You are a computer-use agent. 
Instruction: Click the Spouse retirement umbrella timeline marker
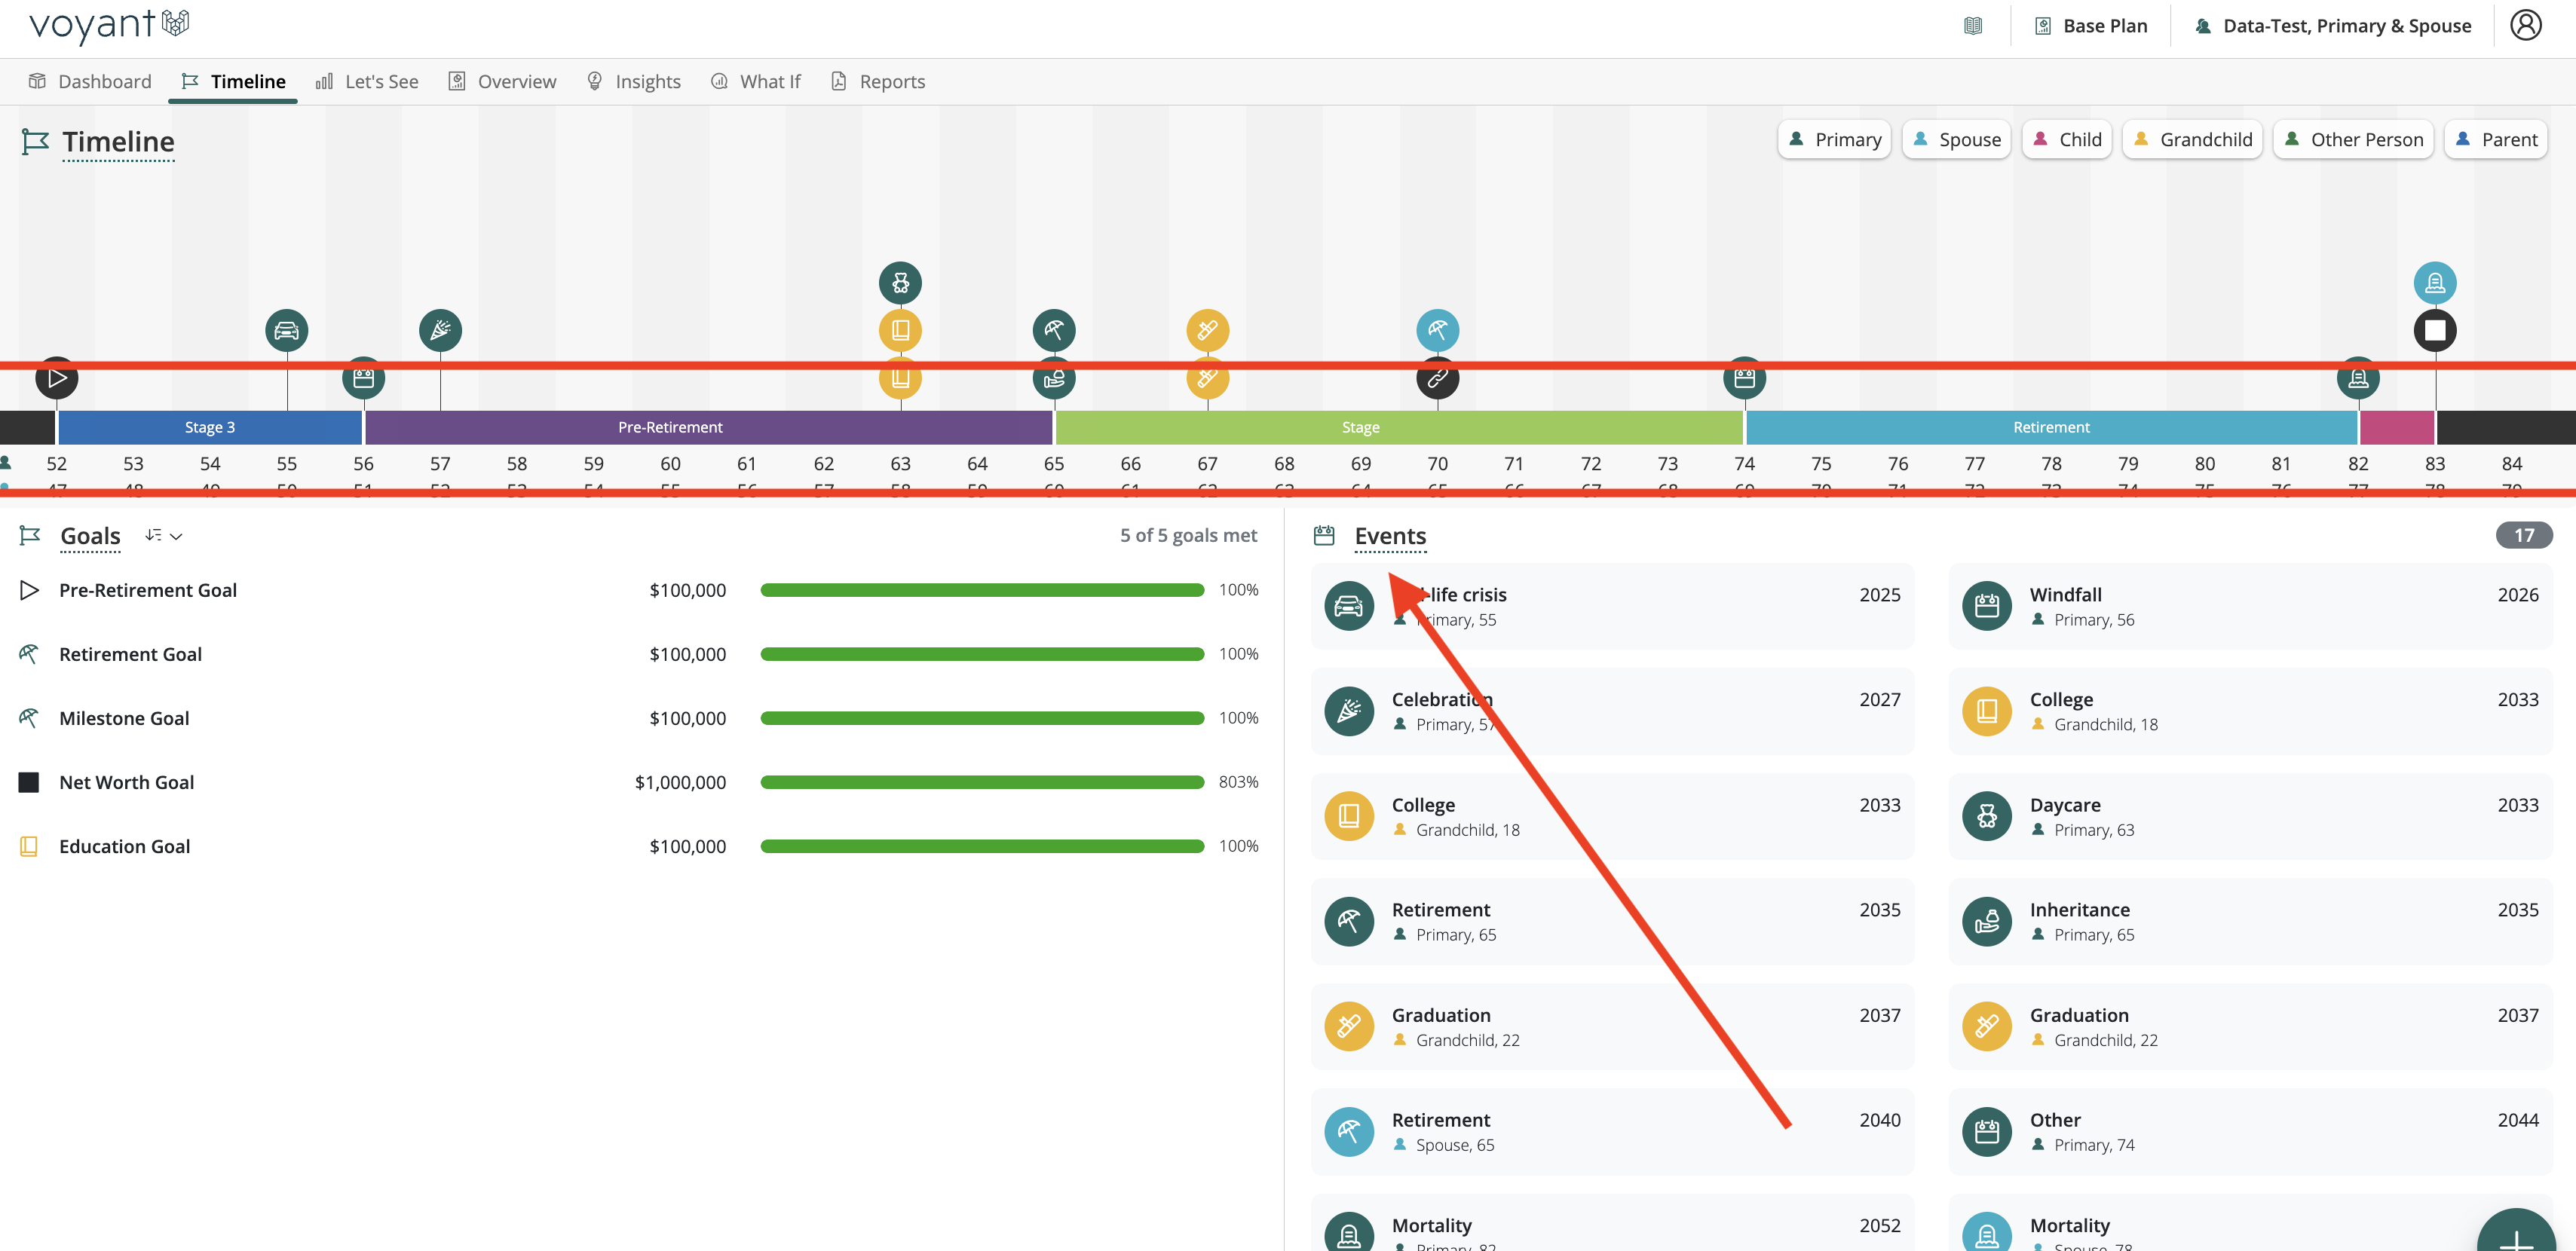pyautogui.click(x=1437, y=330)
